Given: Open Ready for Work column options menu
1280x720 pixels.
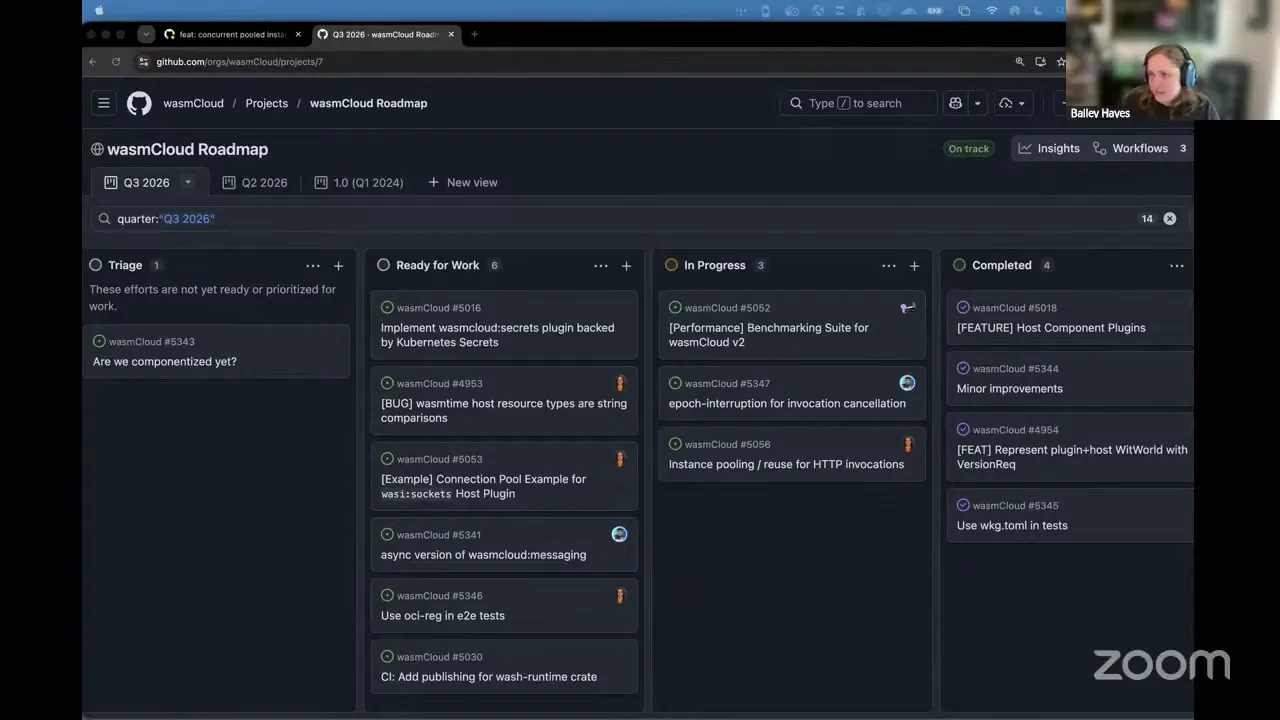Looking at the screenshot, I should 601,265.
